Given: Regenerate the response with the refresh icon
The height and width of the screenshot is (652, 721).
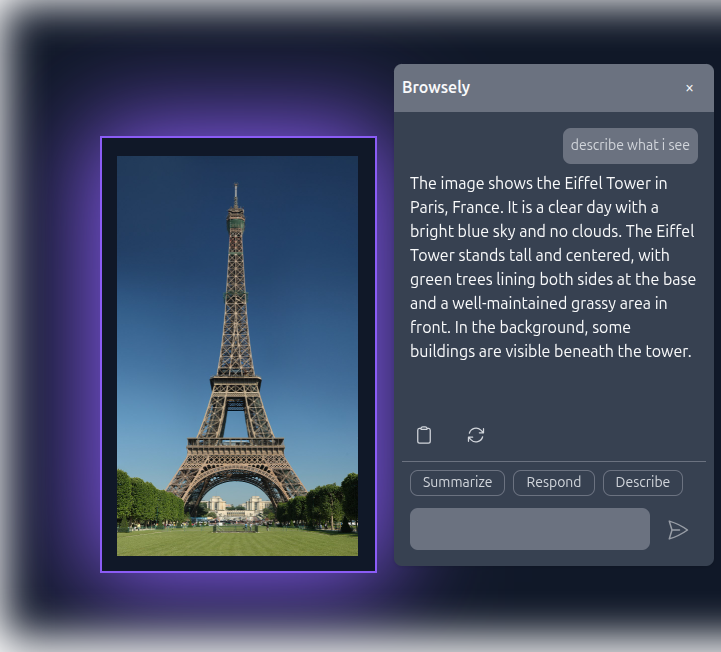Looking at the screenshot, I should pyautogui.click(x=475, y=435).
